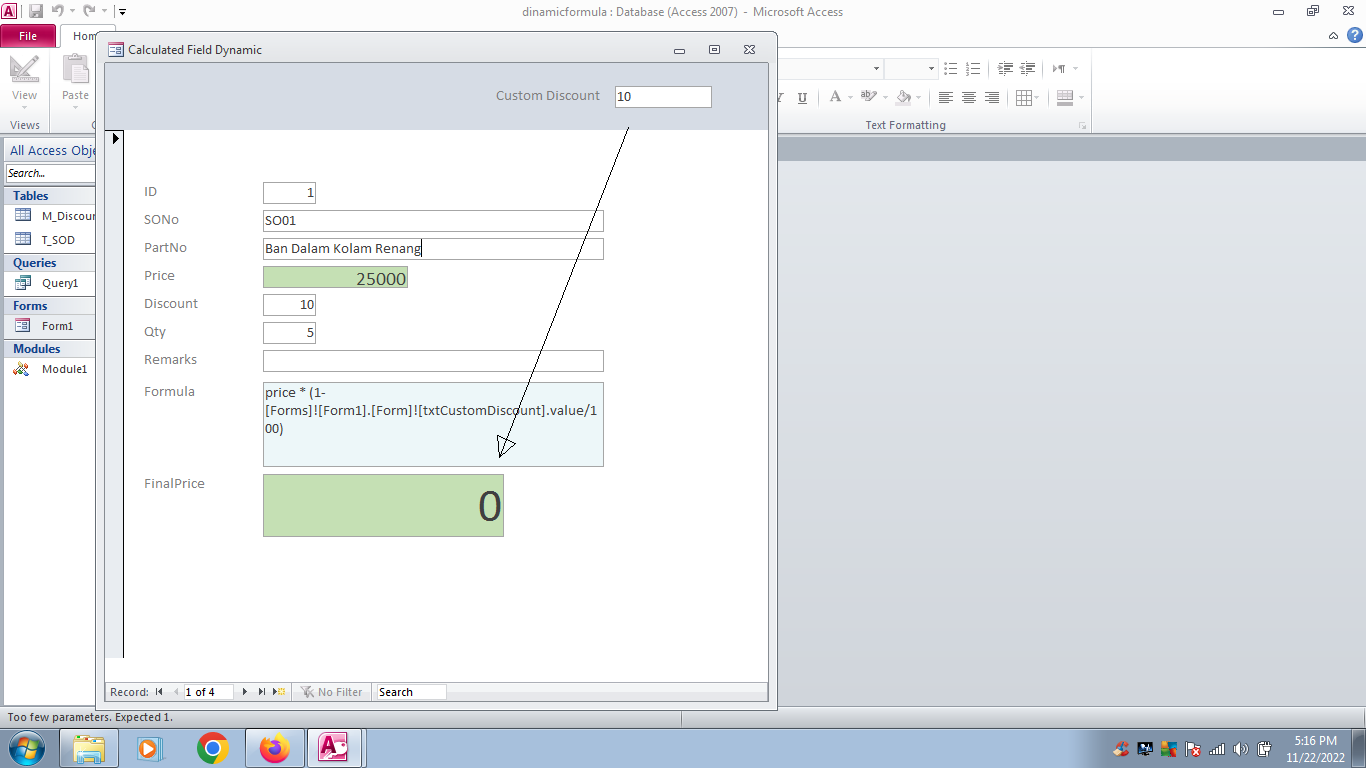Click the left-to-right text direction icon
Screen dimensions: 1366x768
coord(1059,69)
